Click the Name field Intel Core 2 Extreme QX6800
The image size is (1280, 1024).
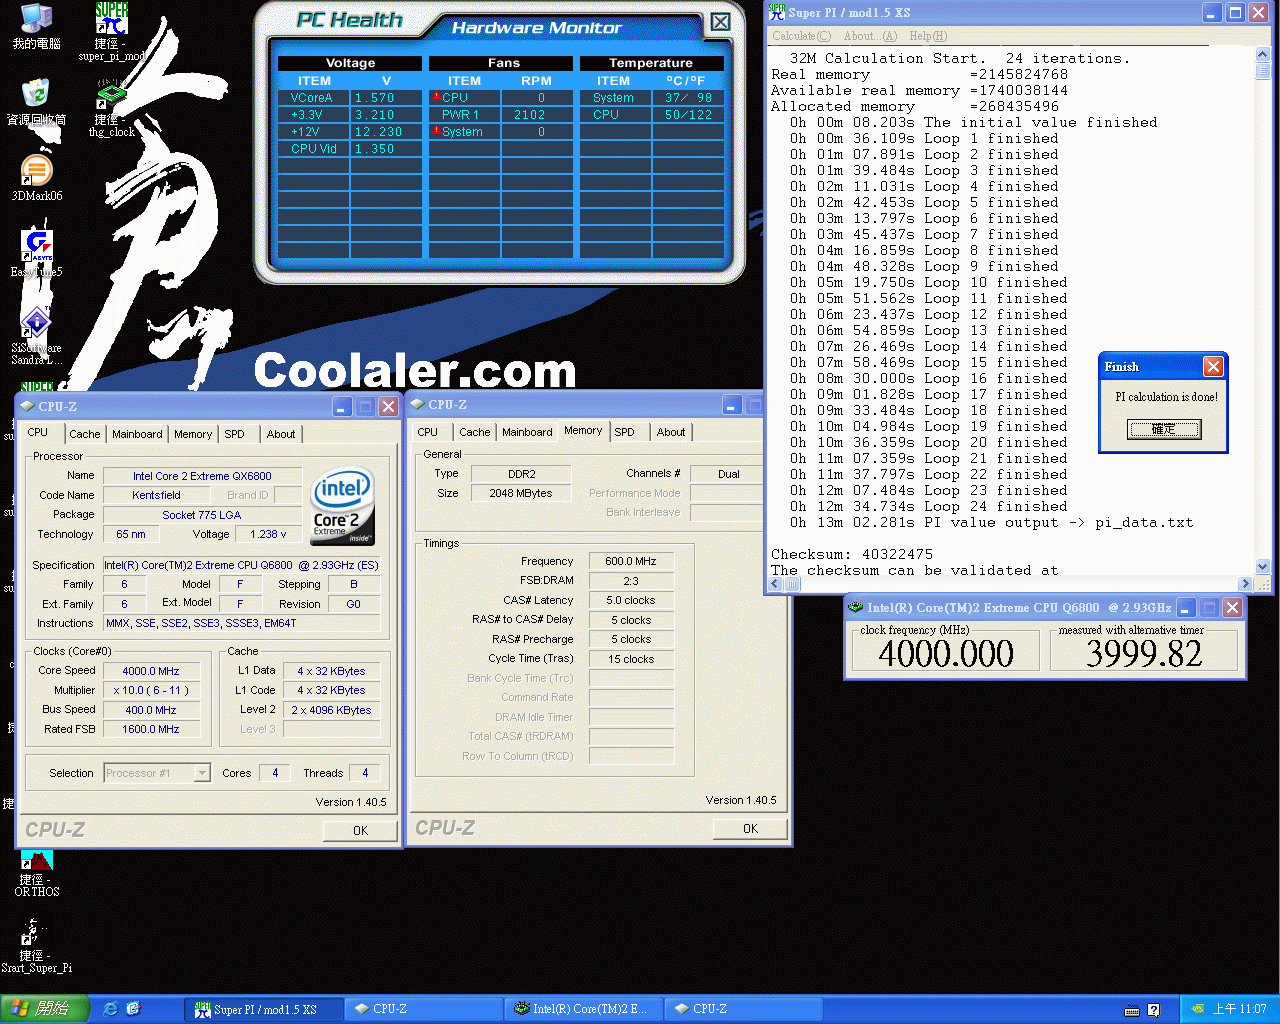pos(202,476)
